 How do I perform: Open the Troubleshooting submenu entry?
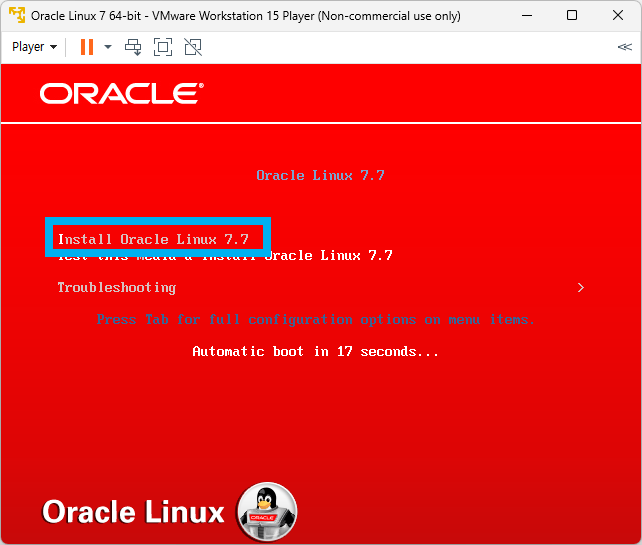click(117, 287)
